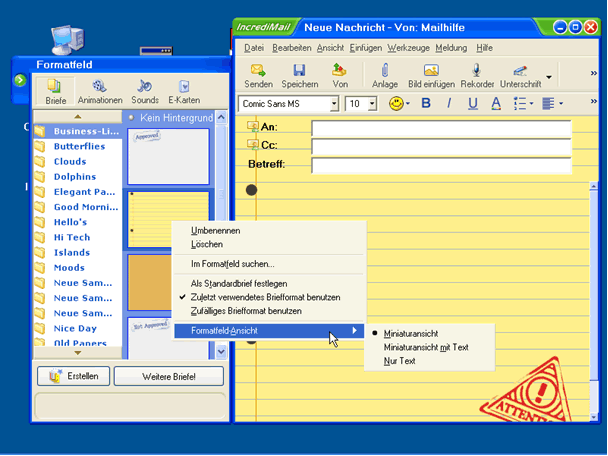608x456 pixels.
Task: Open the font size 10 dropdown
Action: [x=372, y=104]
